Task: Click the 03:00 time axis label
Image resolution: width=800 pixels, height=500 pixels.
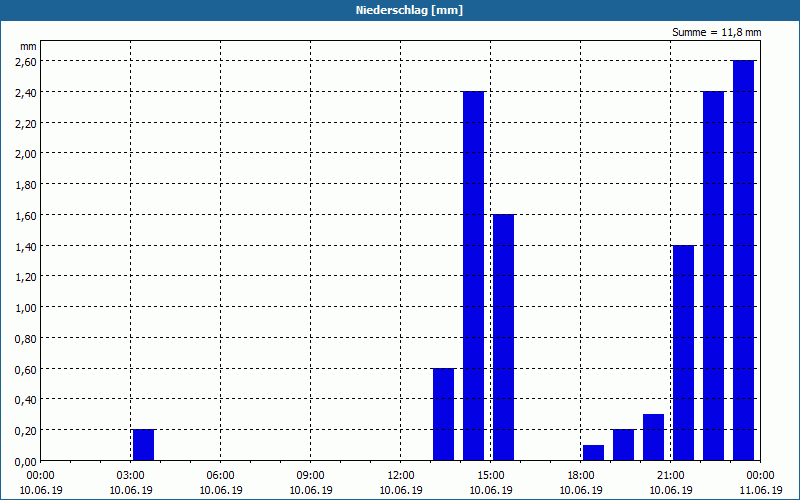Action: click(131, 476)
